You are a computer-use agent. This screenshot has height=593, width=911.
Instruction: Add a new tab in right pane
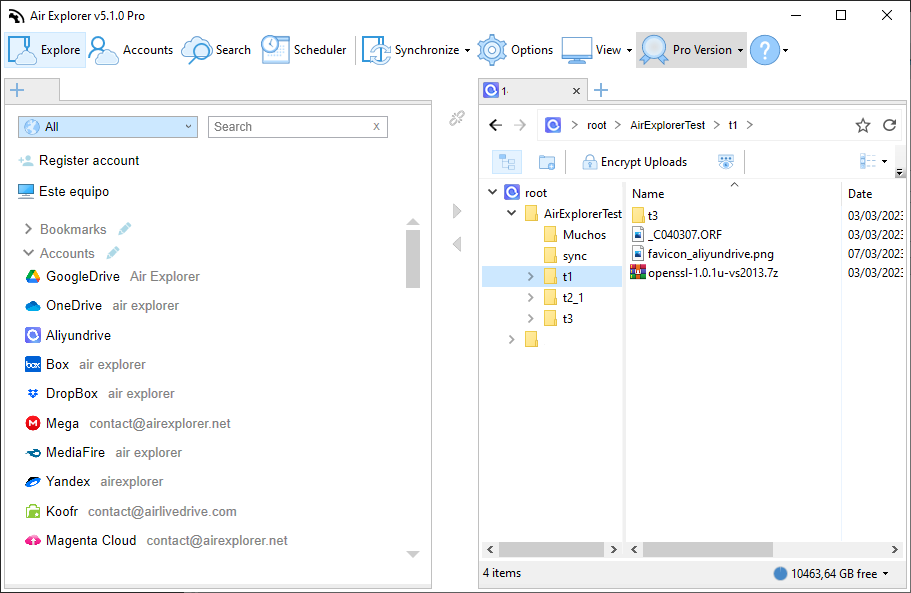point(601,90)
